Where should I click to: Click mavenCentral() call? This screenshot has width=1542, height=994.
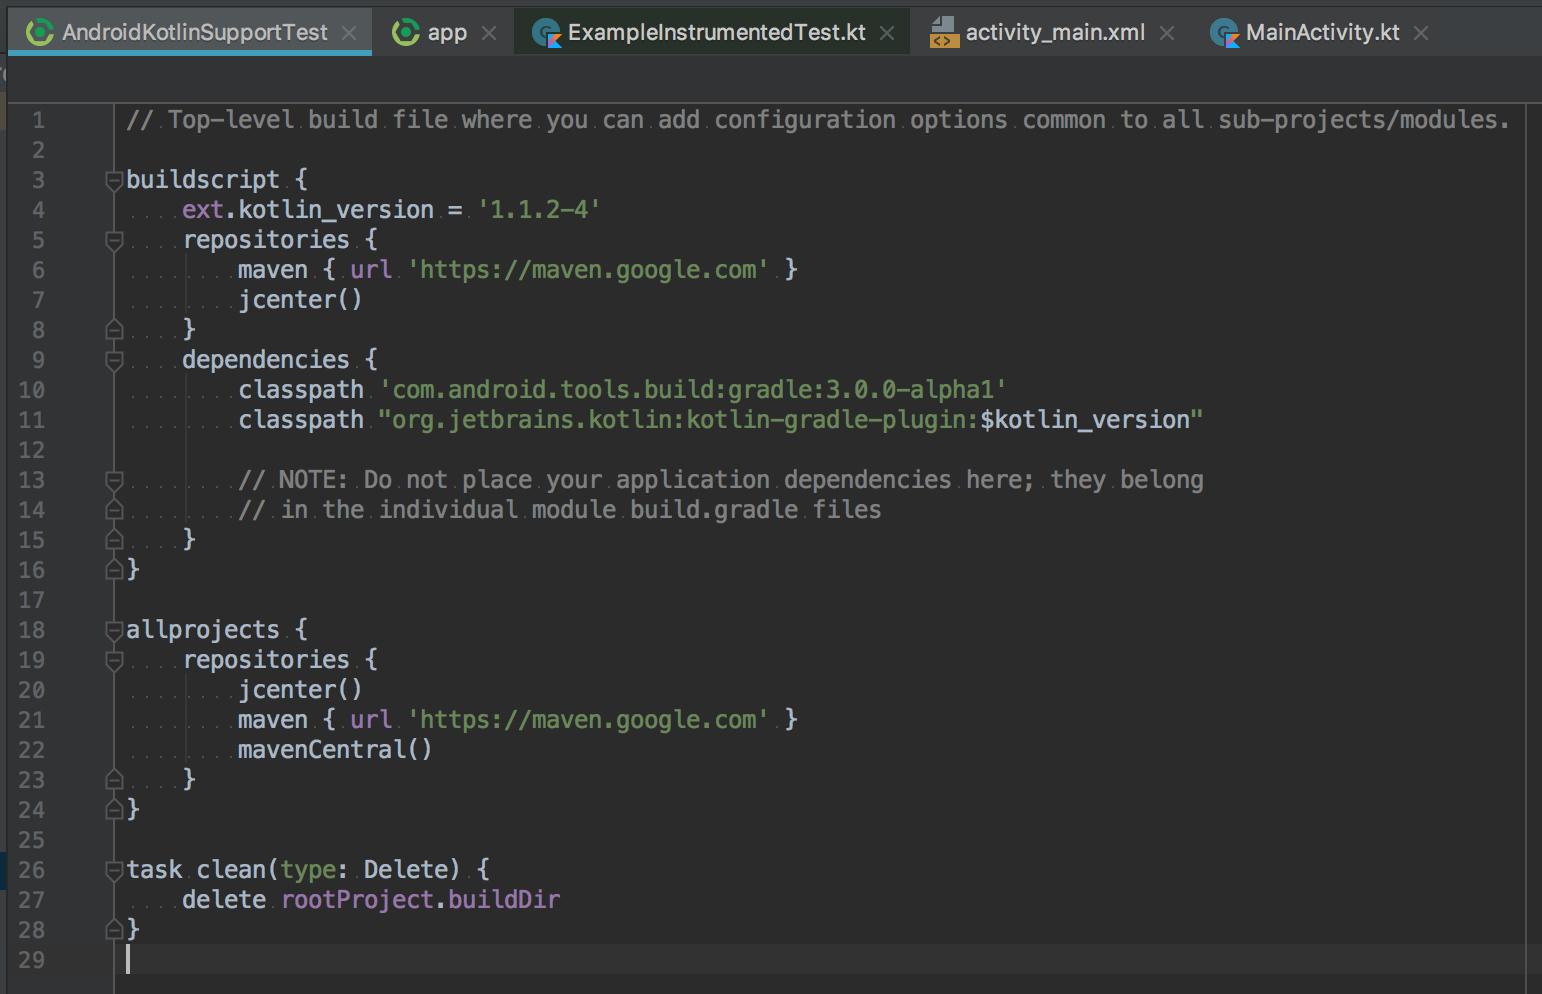pos(335,749)
